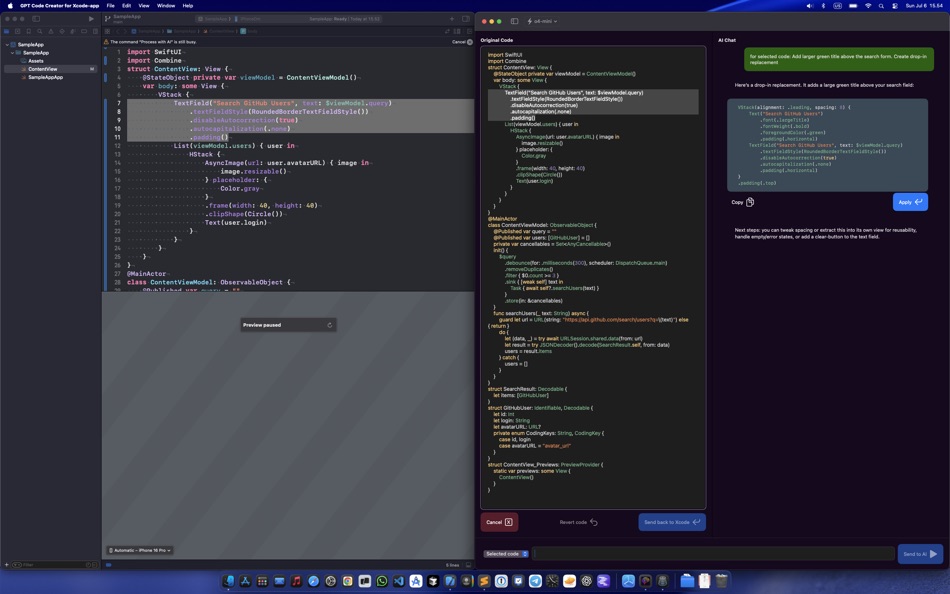Cancel the busy 'Process with AI' command
This screenshot has width=950, height=594.
(x=462, y=42)
